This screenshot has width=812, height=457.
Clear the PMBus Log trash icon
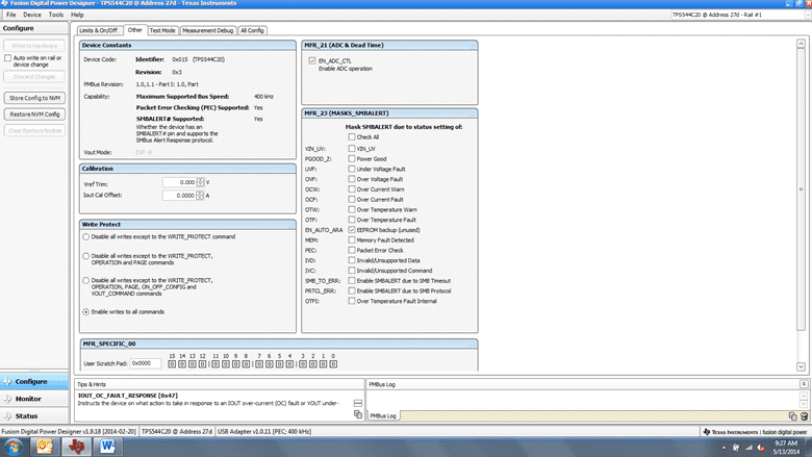point(804,416)
